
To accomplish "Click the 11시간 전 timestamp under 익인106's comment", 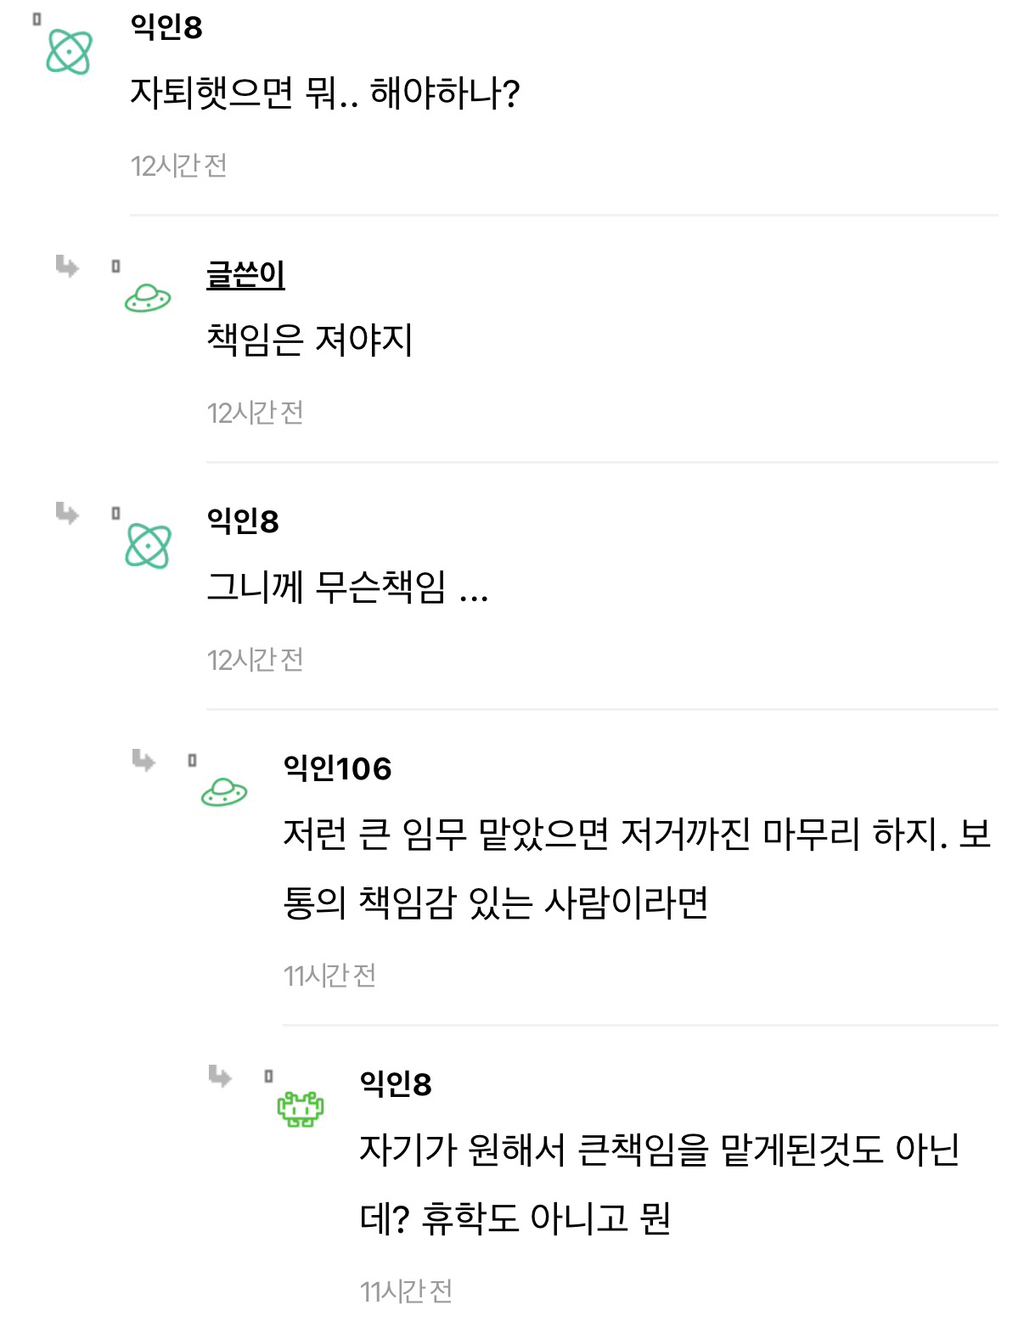I will pos(331,975).
